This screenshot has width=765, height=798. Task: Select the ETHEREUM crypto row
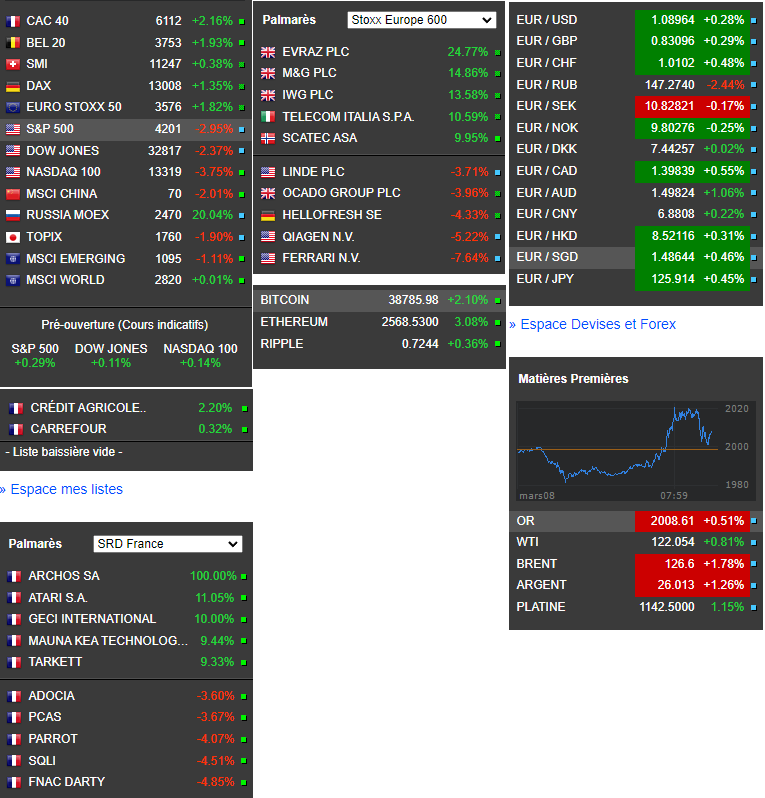[x=379, y=322]
